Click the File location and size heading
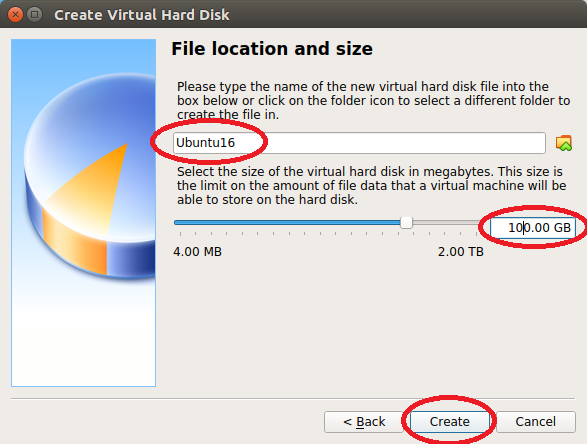Screen dimensions: 587x444 (x=272, y=49)
